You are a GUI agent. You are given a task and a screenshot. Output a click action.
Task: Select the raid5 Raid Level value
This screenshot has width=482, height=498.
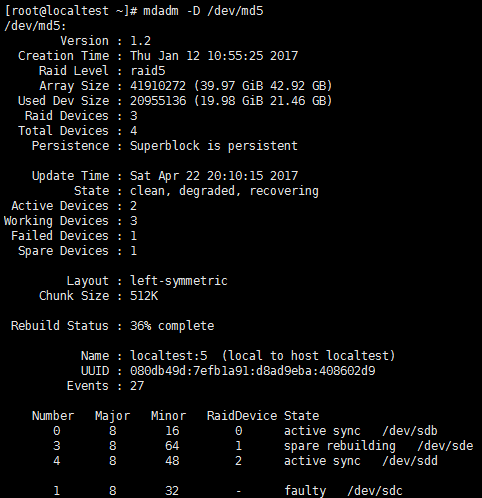(148, 71)
